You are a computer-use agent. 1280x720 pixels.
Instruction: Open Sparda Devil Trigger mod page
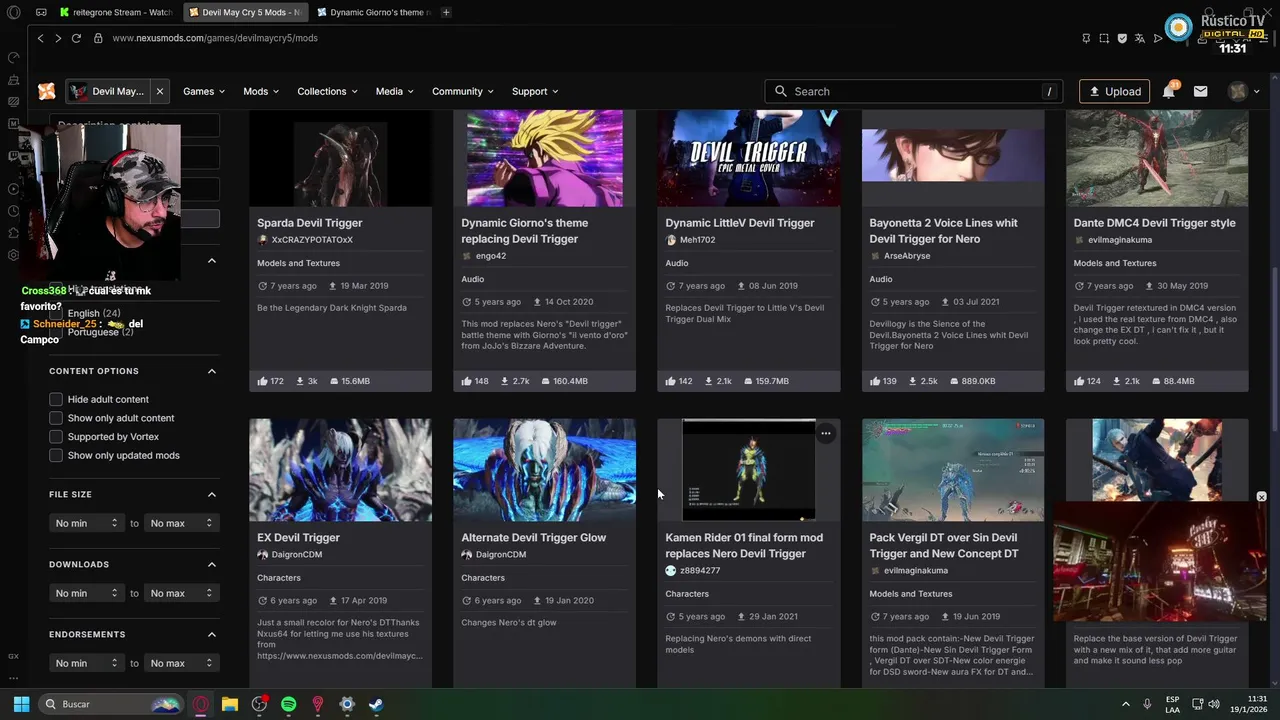pyautogui.click(x=310, y=223)
